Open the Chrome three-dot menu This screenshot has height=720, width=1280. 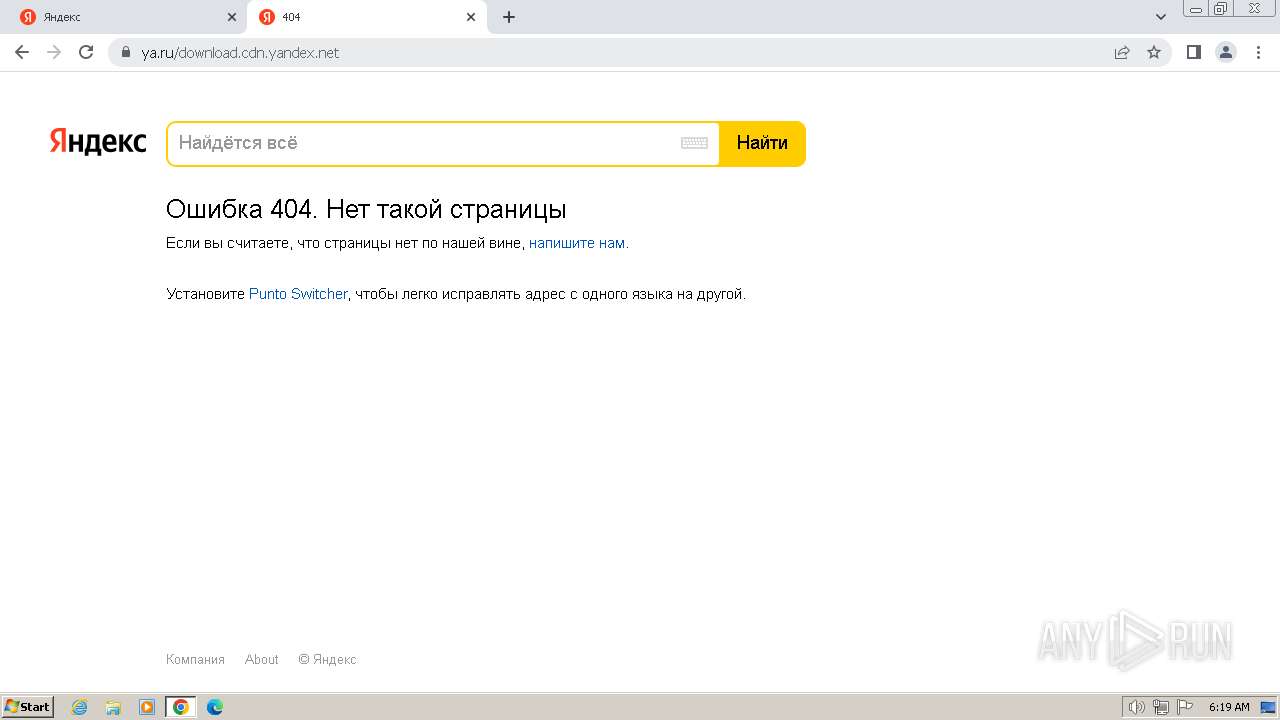(x=1258, y=52)
